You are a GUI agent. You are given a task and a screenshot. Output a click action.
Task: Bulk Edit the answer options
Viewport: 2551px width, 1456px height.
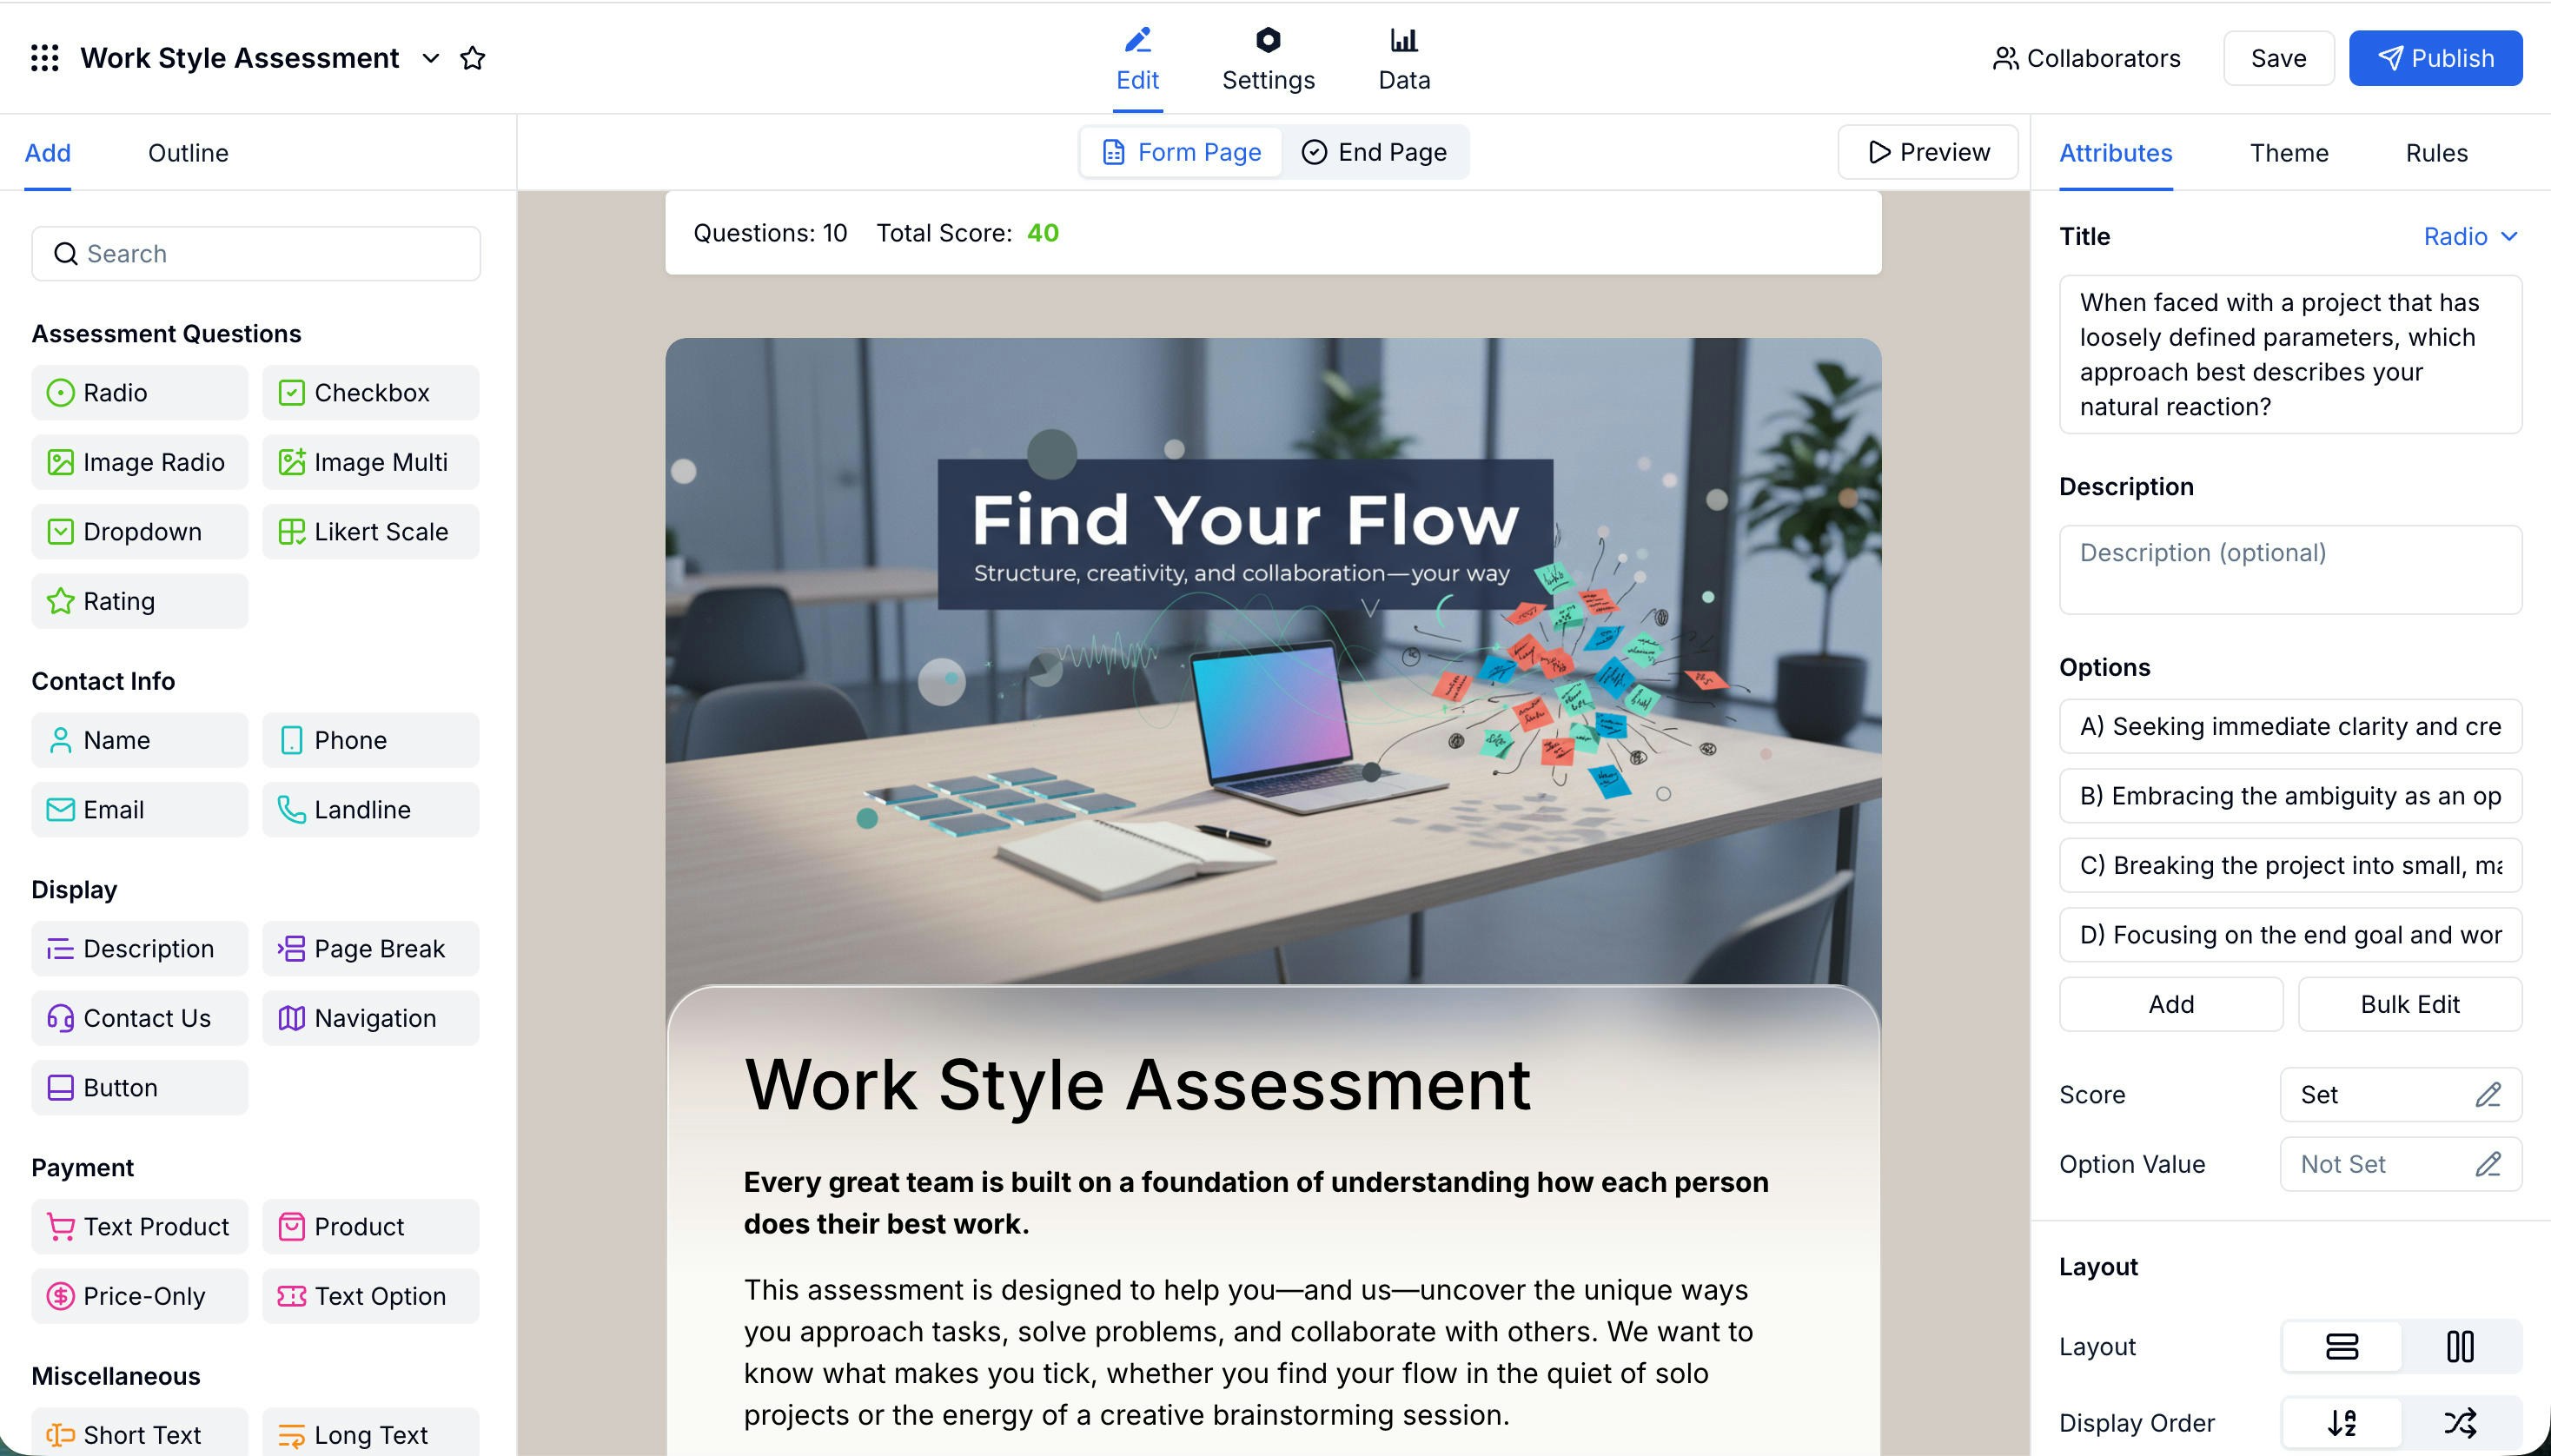click(2408, 1004)
